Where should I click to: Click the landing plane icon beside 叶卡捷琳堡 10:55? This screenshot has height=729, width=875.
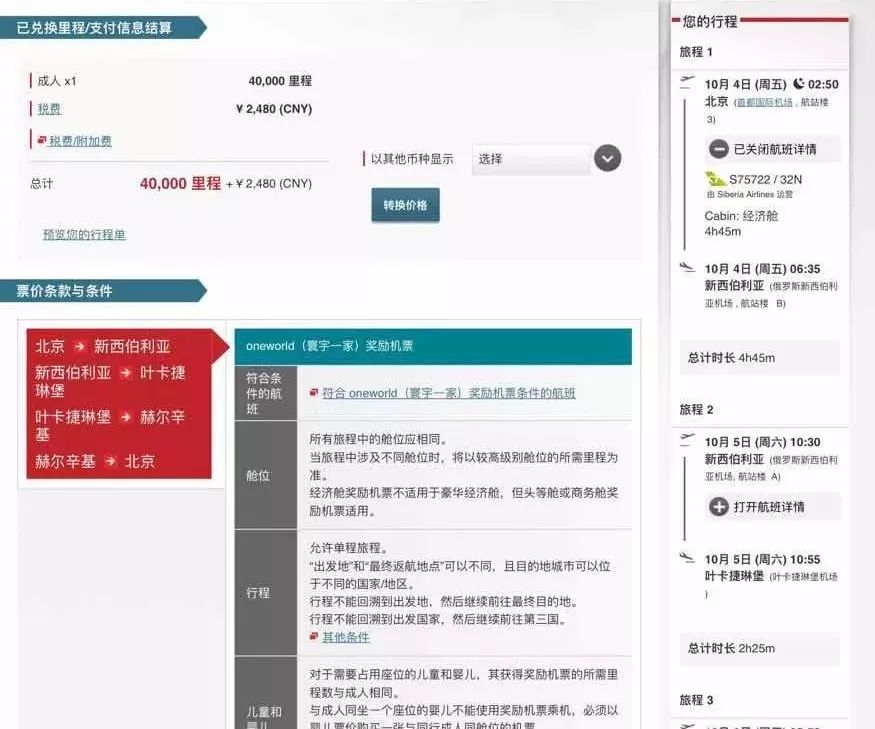[x=686, y=556]
